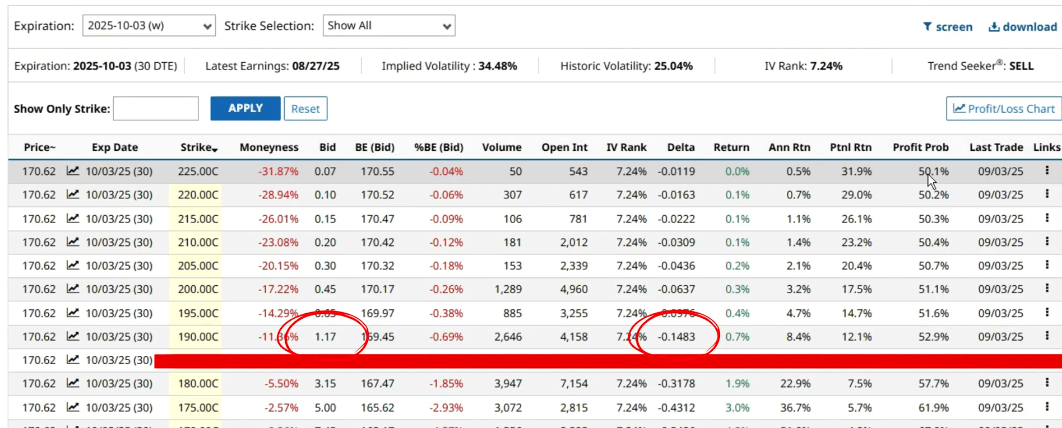Click the 36.7% annualized return value
1062x428 pixels.
click(x=794, y=407)
